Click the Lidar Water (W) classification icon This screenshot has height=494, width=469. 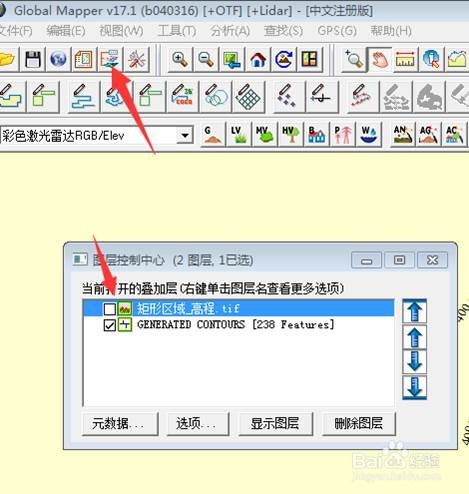pos(368,135)
